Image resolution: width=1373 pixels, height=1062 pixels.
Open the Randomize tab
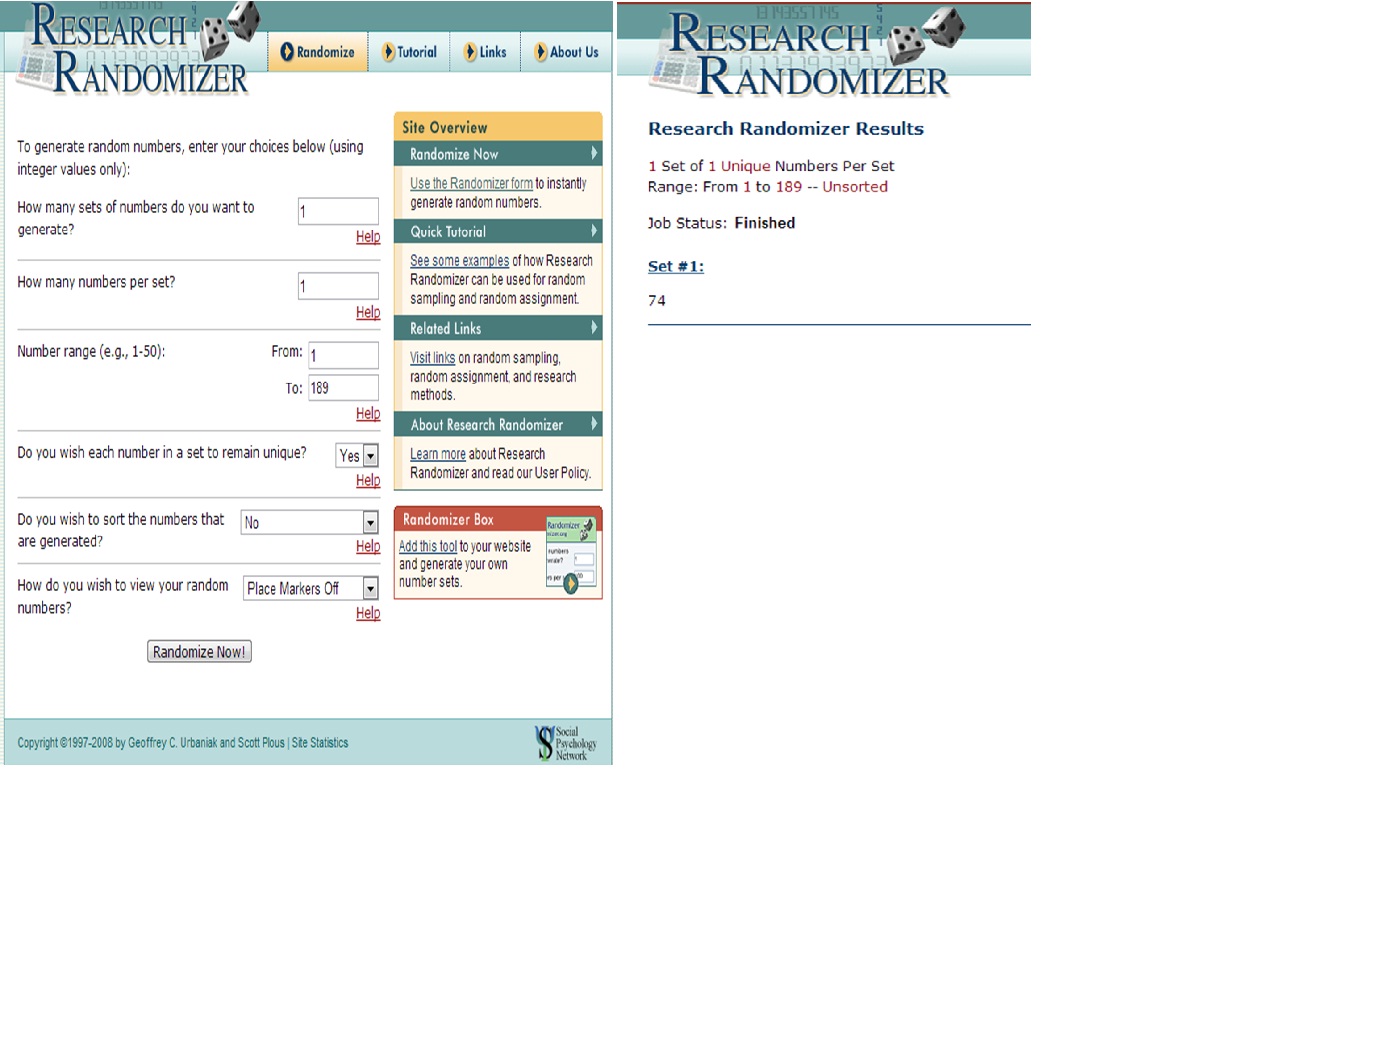317,52
